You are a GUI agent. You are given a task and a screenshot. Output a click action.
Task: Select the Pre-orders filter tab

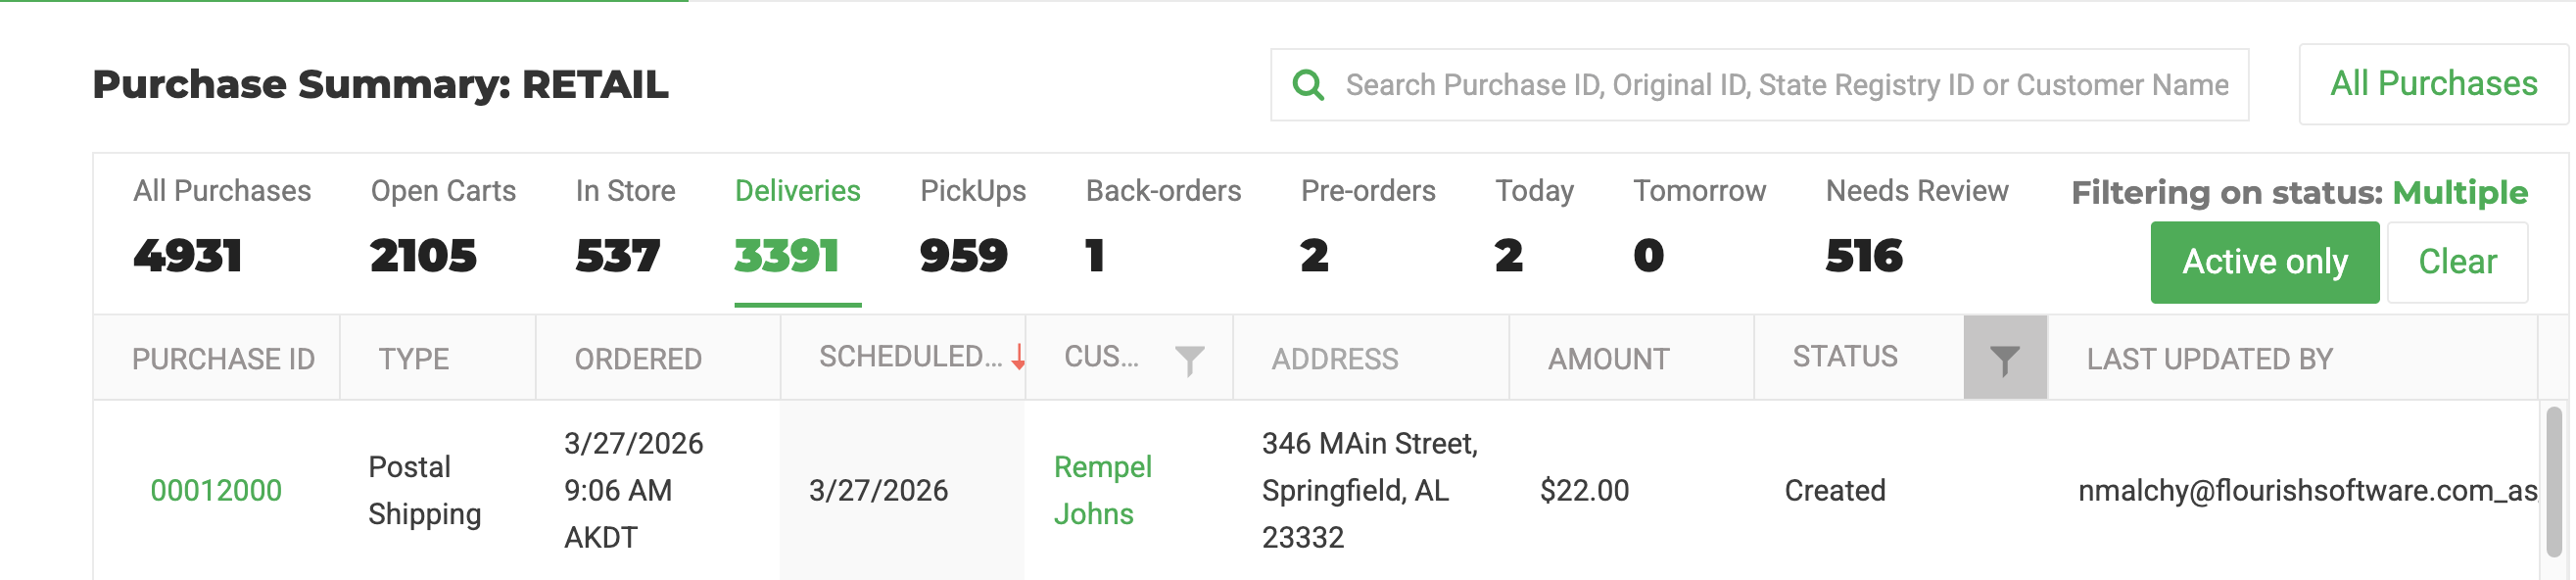point(1367,222)
